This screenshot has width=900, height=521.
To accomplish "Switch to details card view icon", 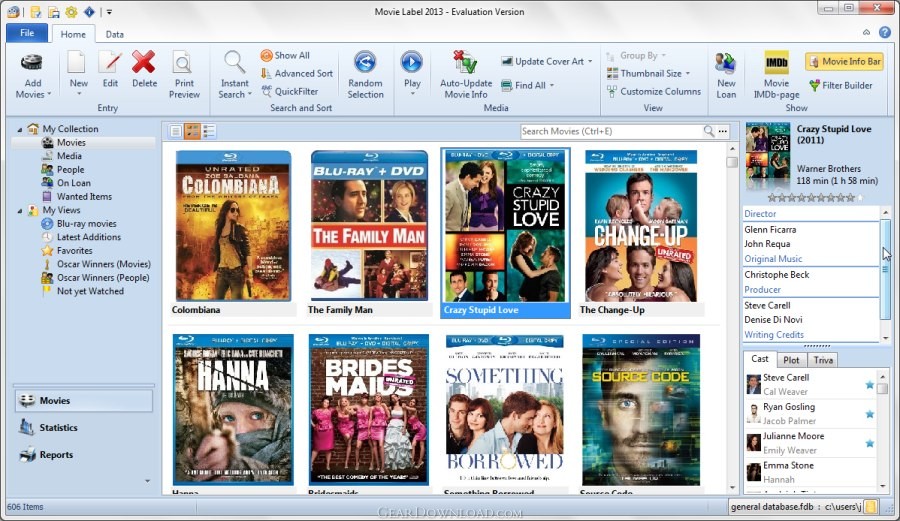I will 208,132.
